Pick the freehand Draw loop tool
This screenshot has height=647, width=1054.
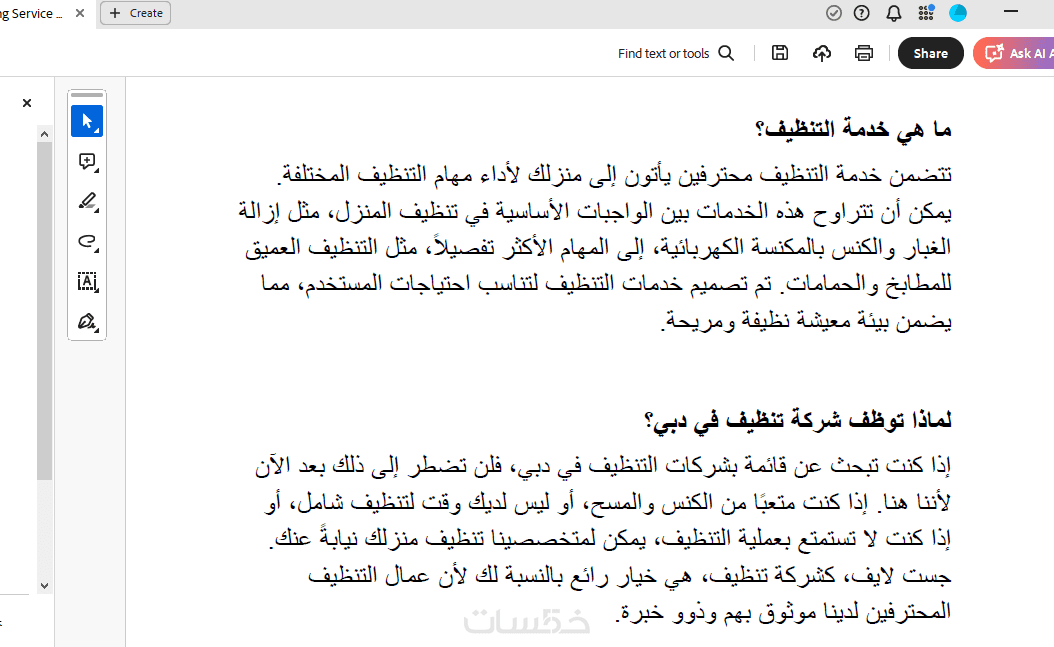click(87, 242)
